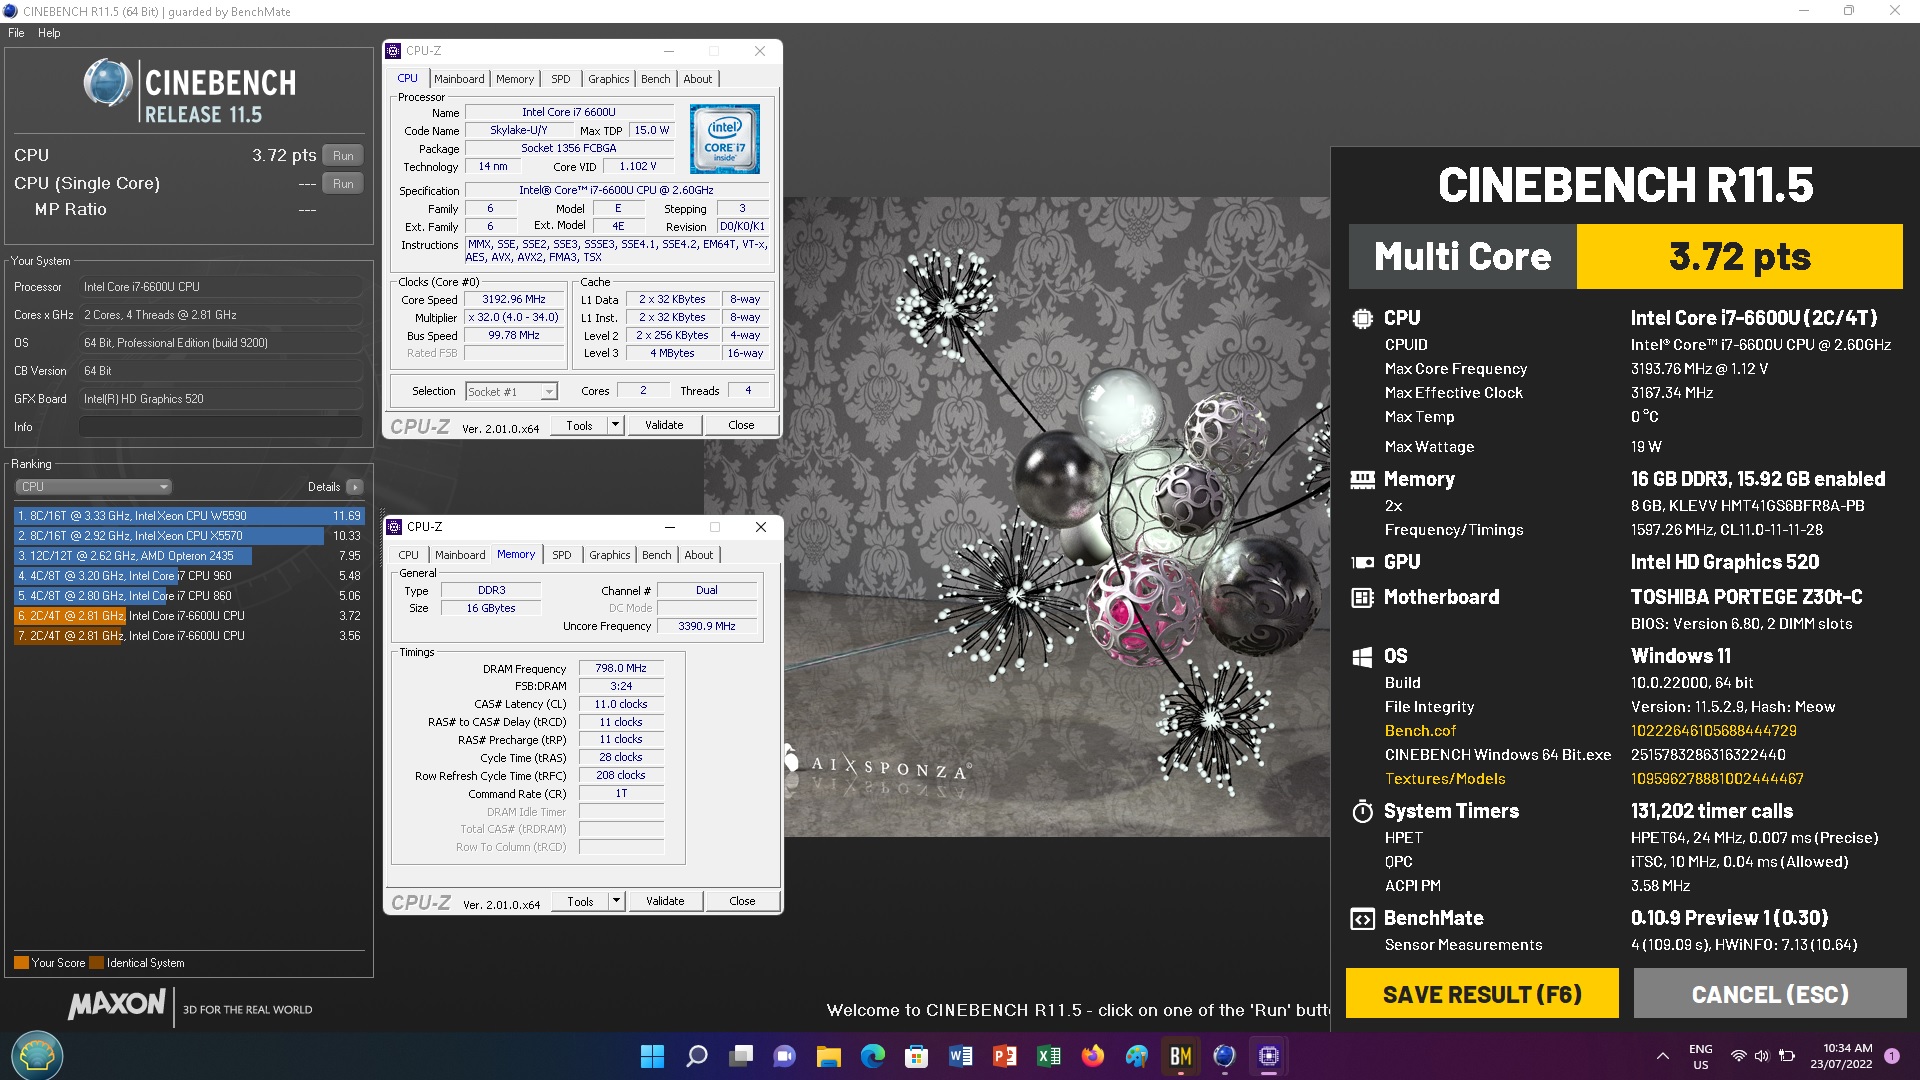Open Teams Chat from taskbar

[x=785, y=1056]
